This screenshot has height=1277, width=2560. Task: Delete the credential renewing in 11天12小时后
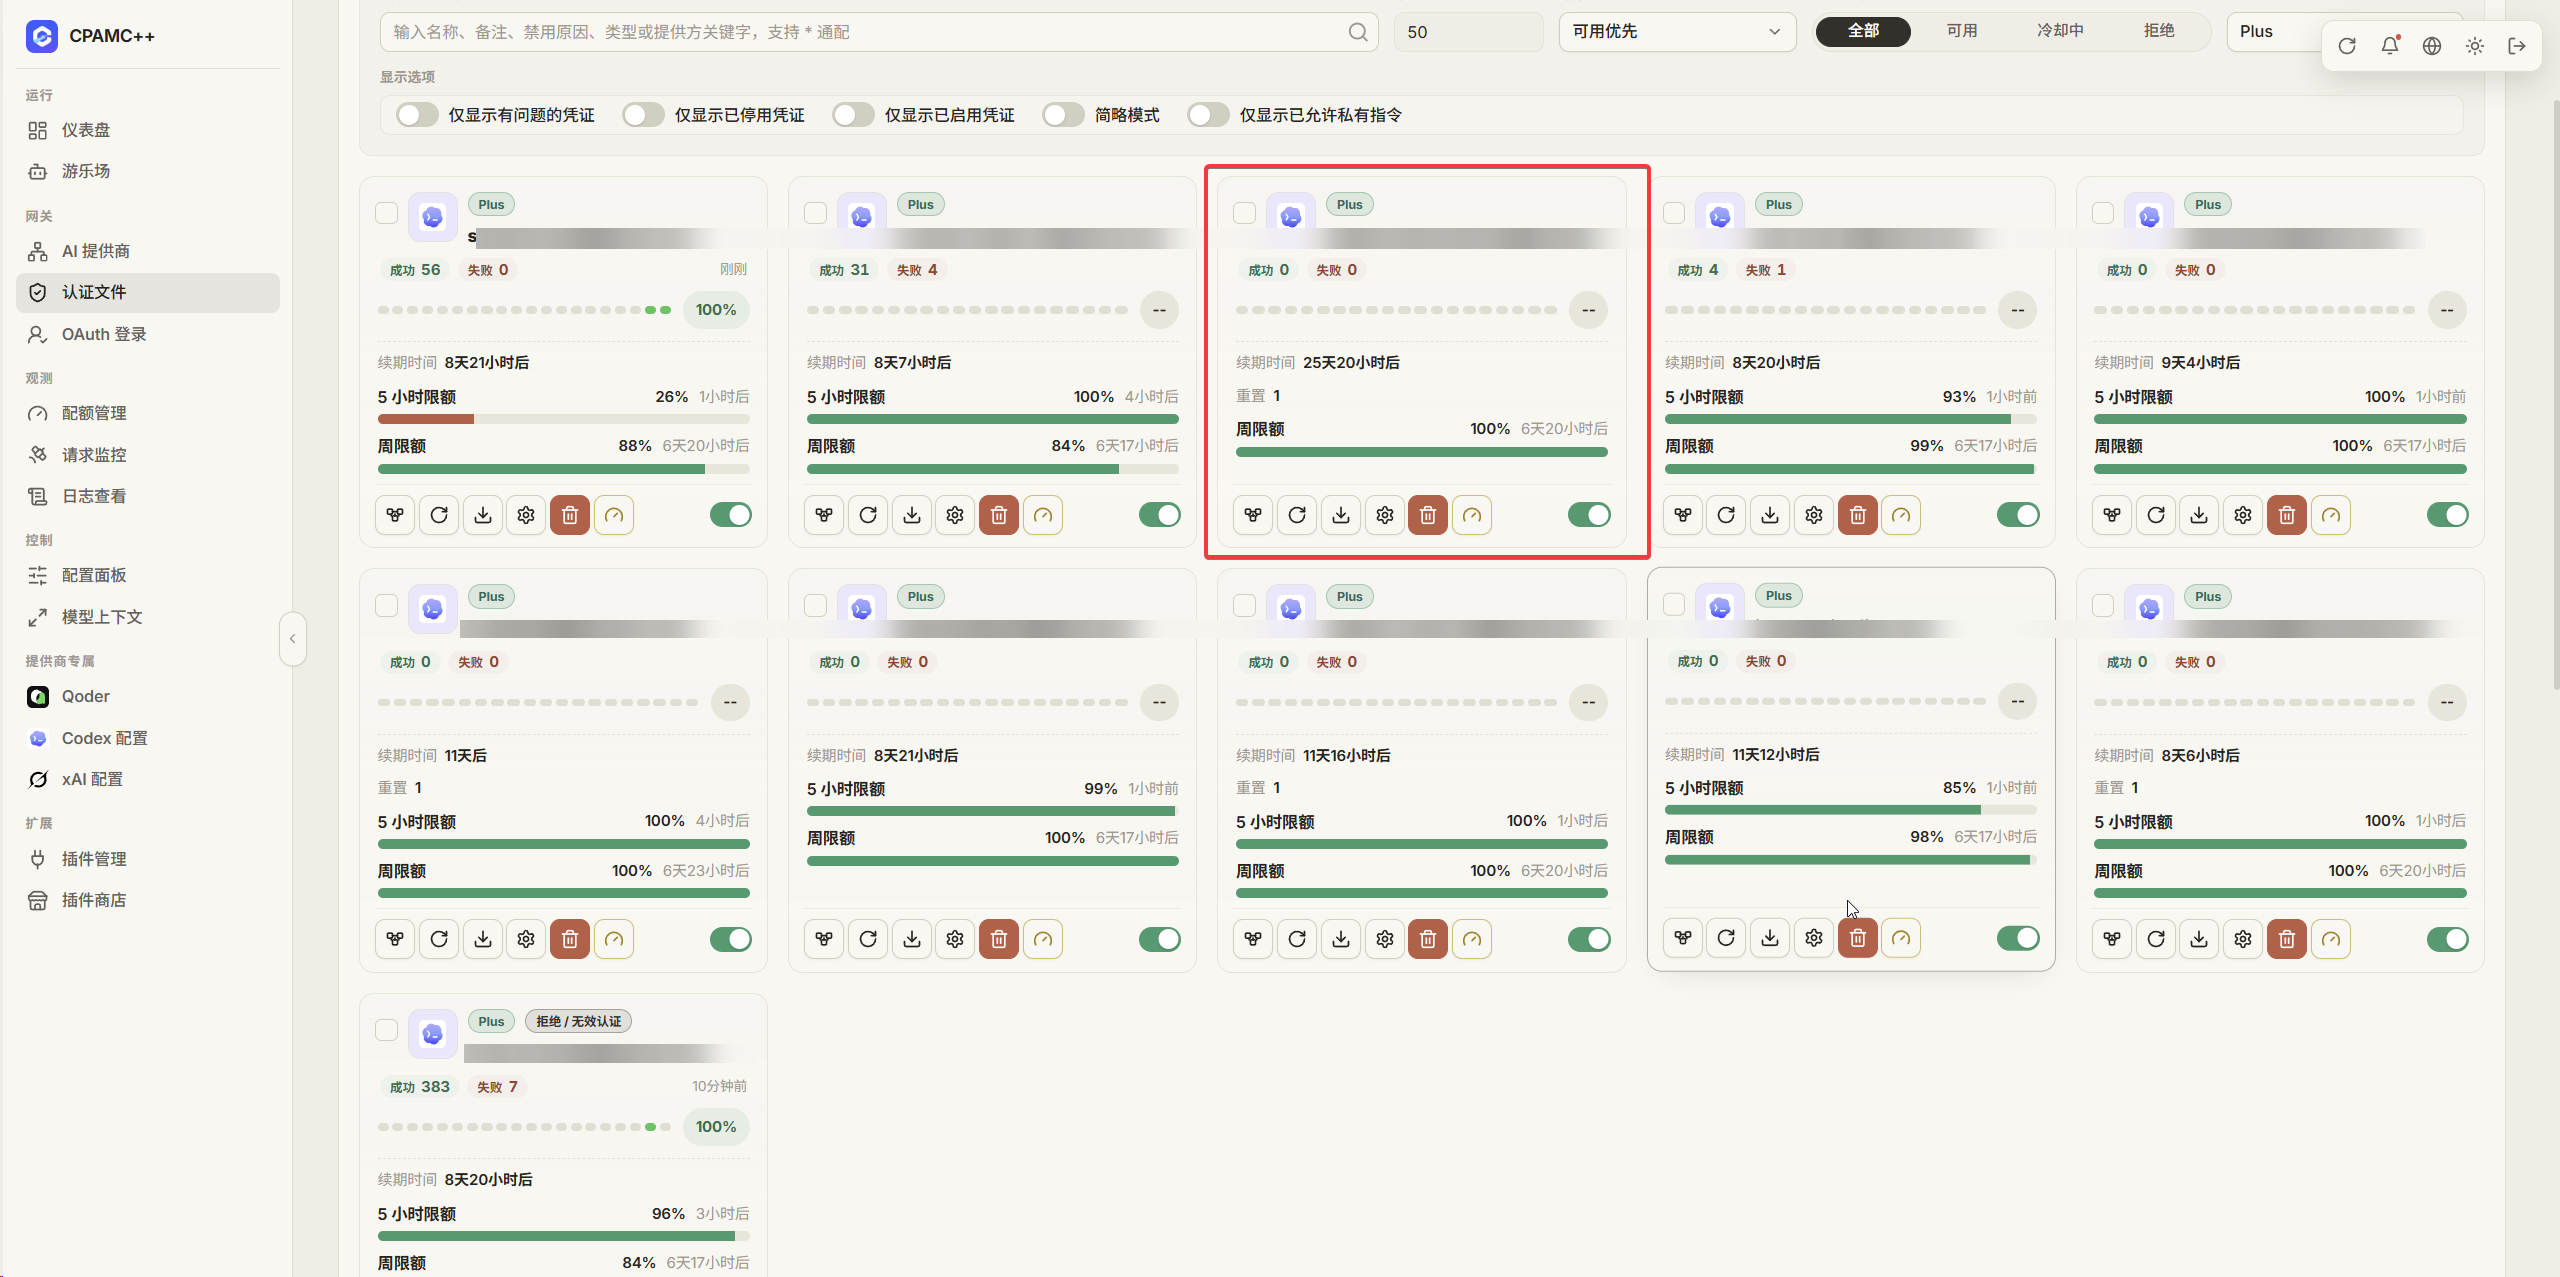1858,938
